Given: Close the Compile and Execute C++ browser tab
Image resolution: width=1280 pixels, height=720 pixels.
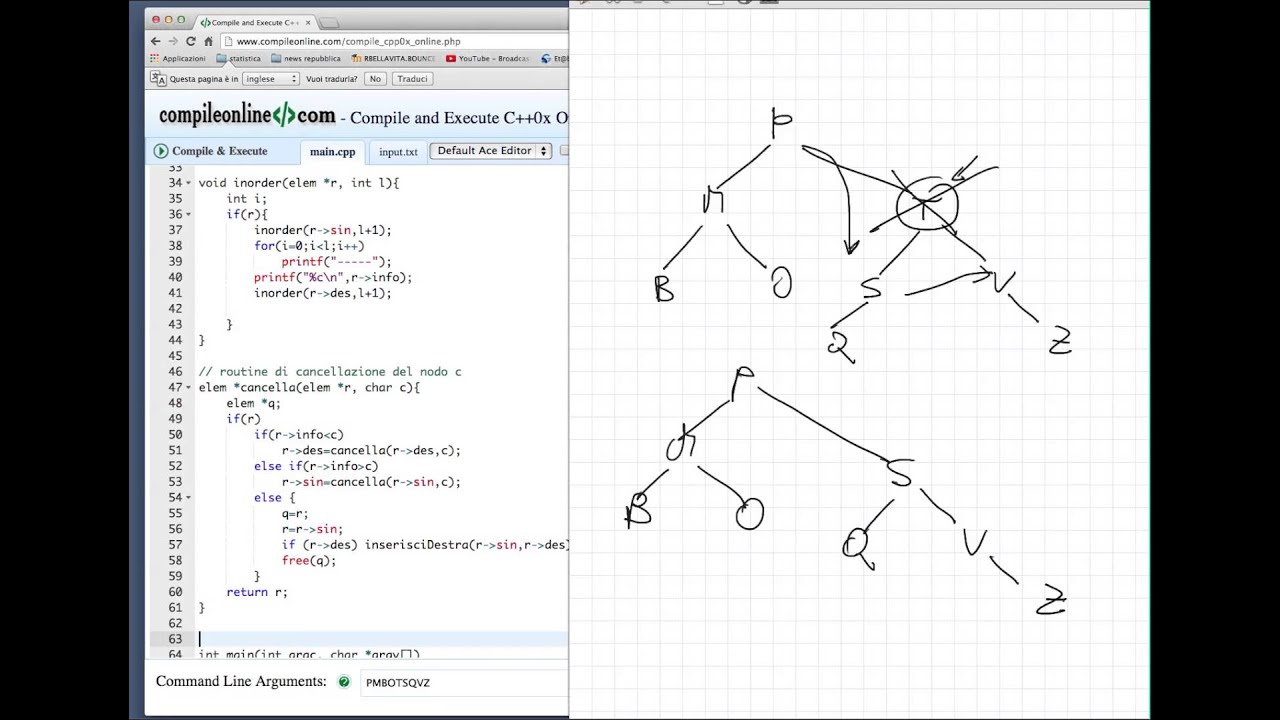Looking at the screenshot, I should pos(308,22).
